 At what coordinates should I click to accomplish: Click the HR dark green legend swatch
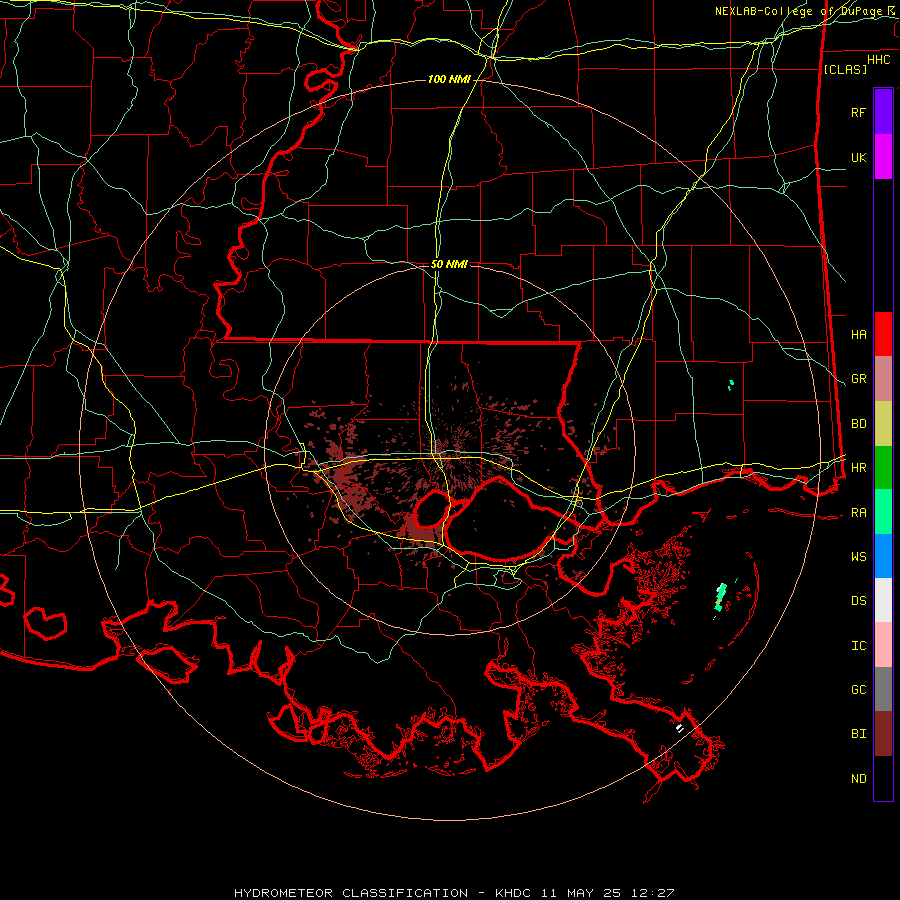(x=883, y=468)
